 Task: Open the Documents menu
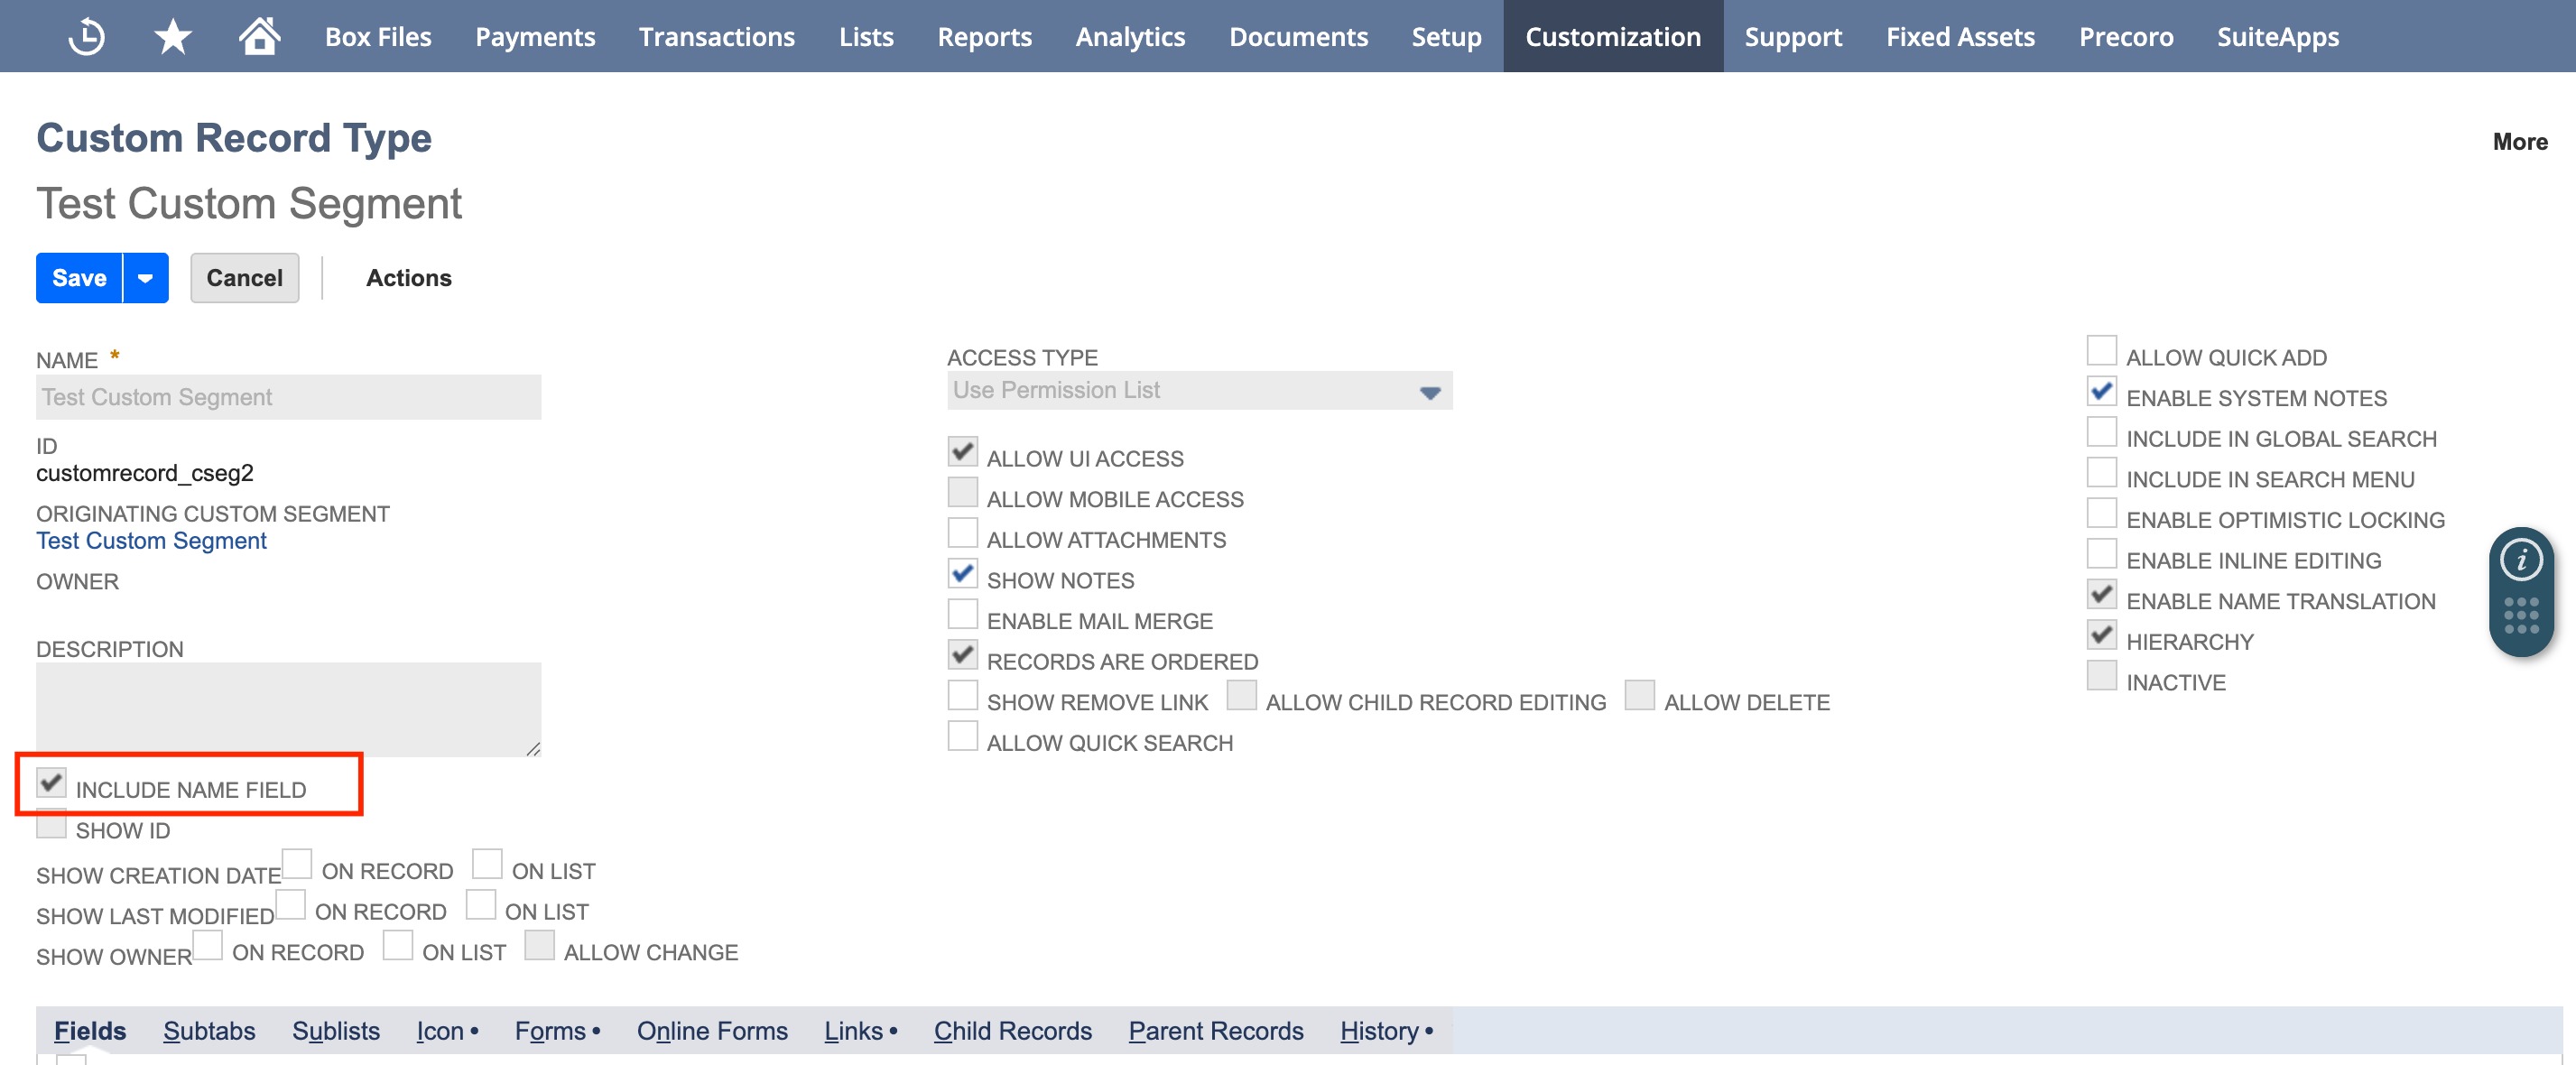[1298, 37]
